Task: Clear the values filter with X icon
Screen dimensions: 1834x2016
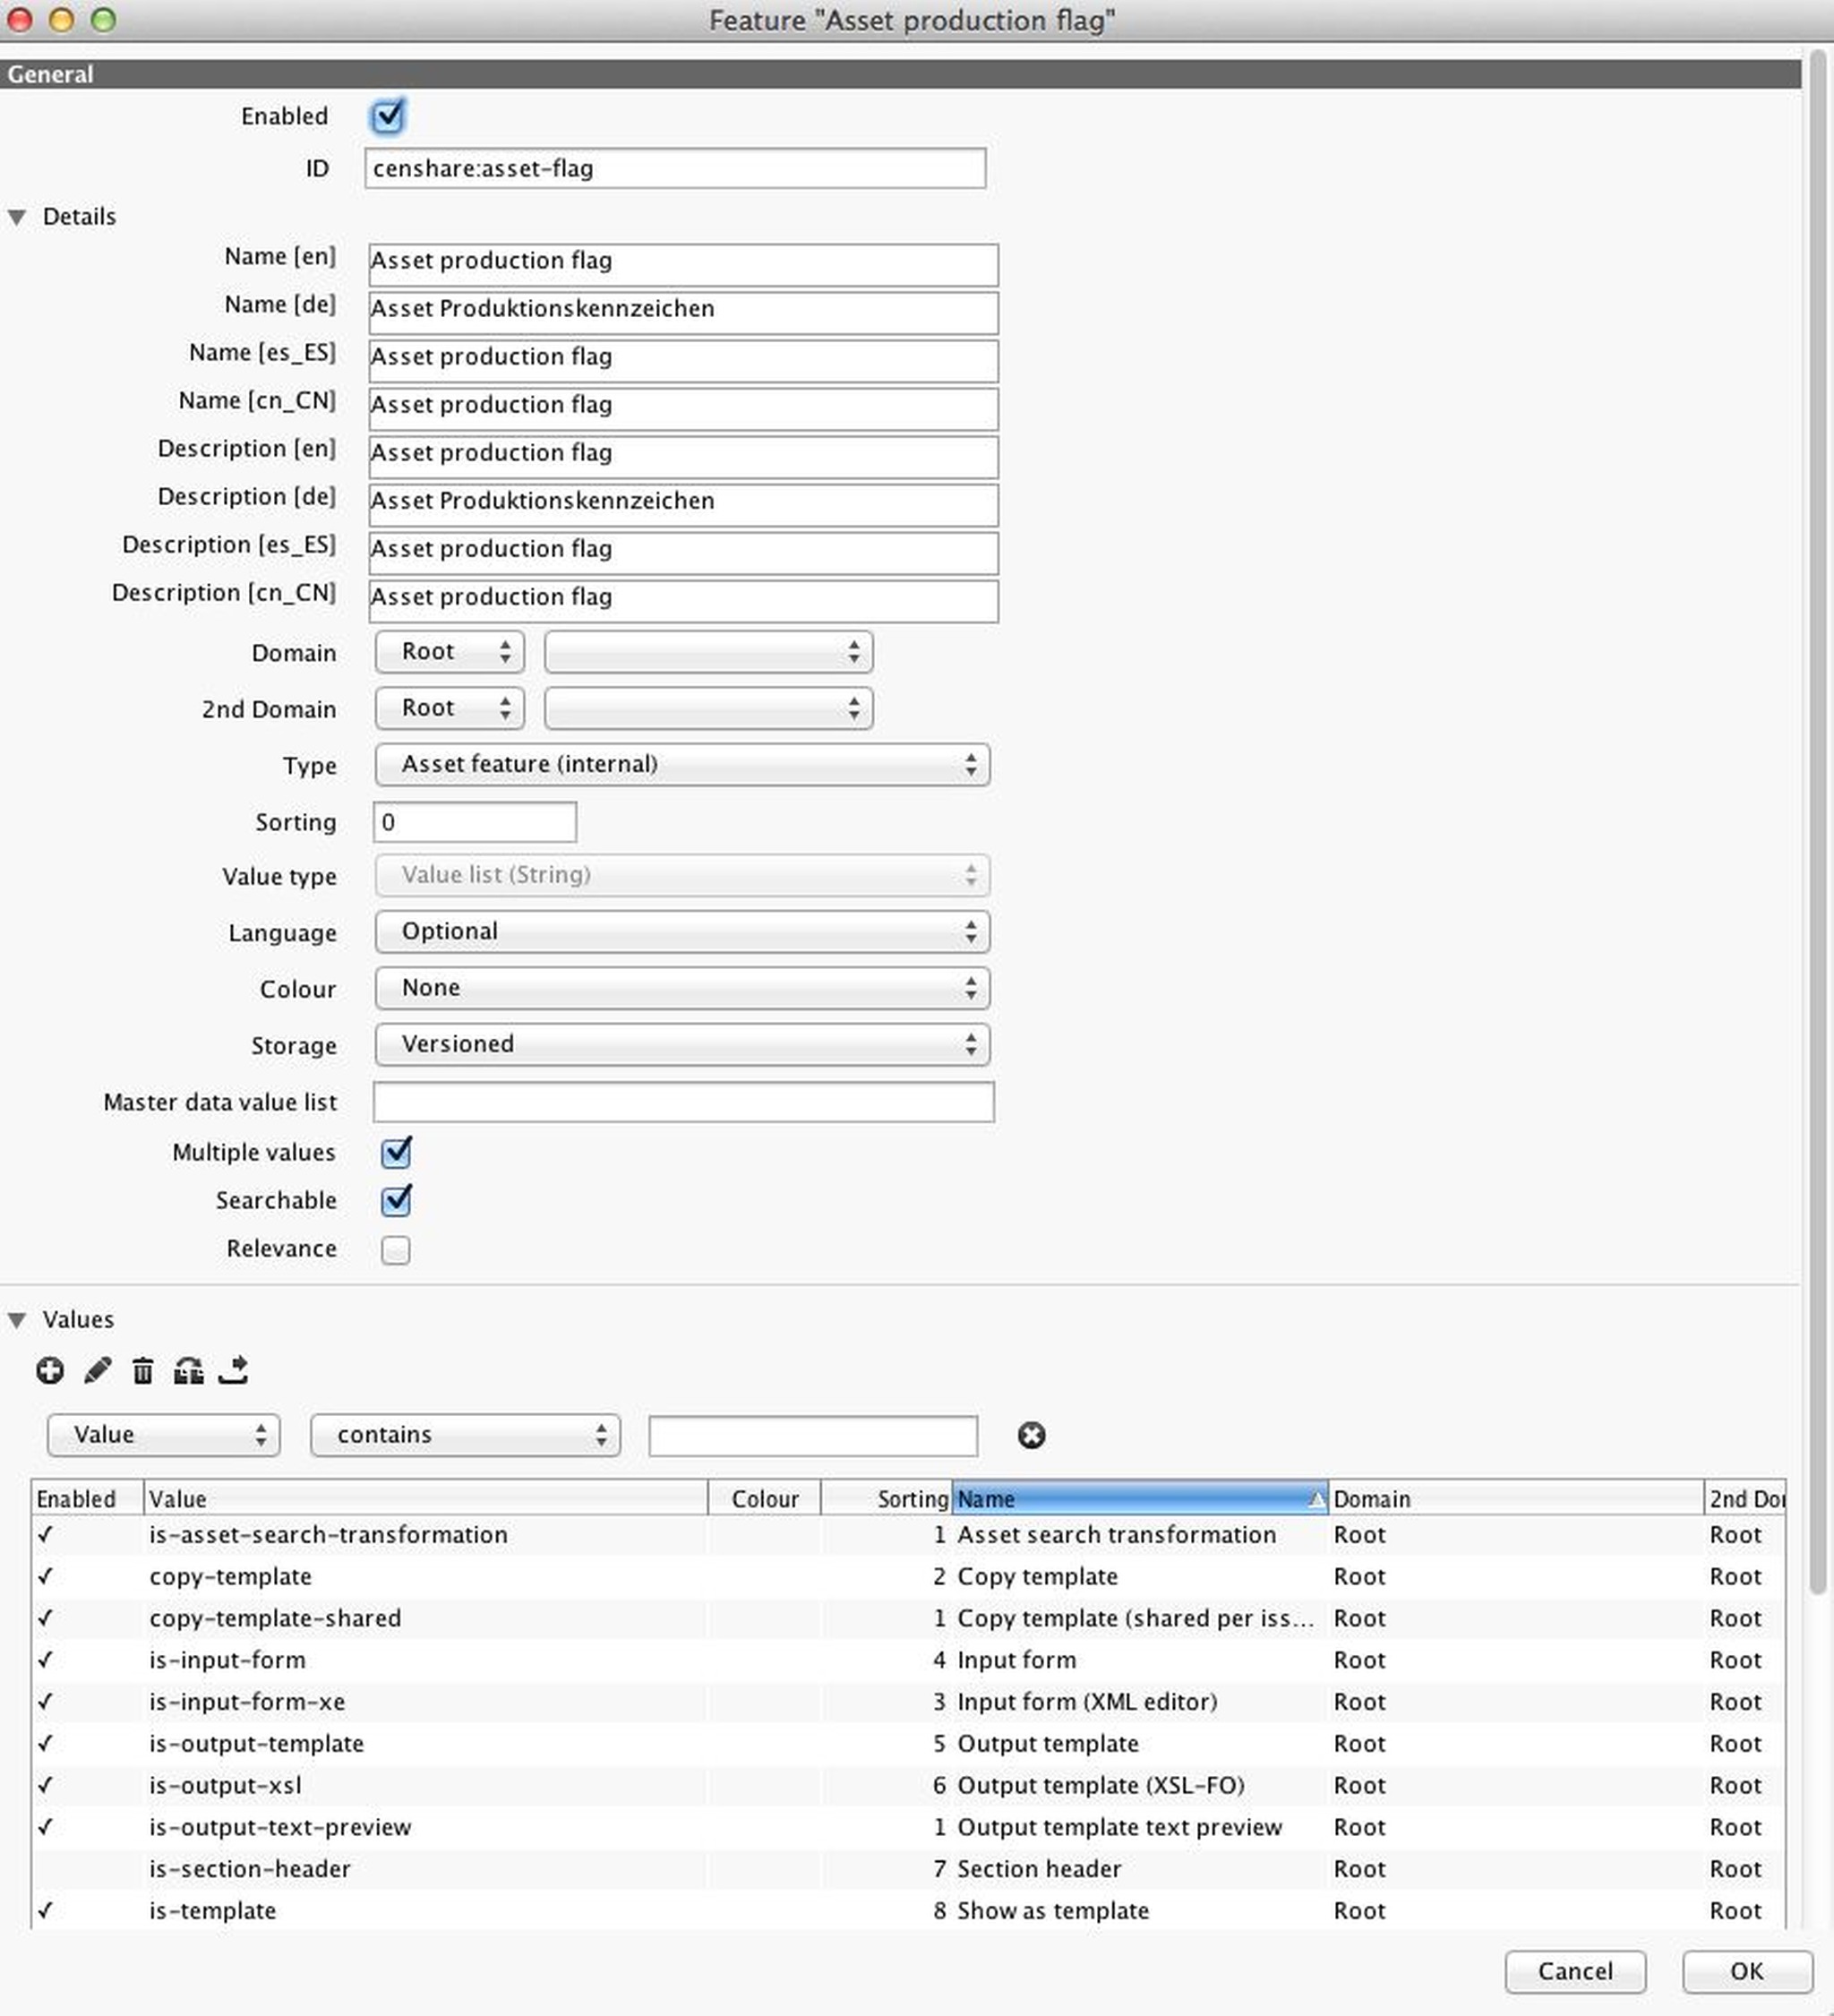Action: pos(1031,1436)
